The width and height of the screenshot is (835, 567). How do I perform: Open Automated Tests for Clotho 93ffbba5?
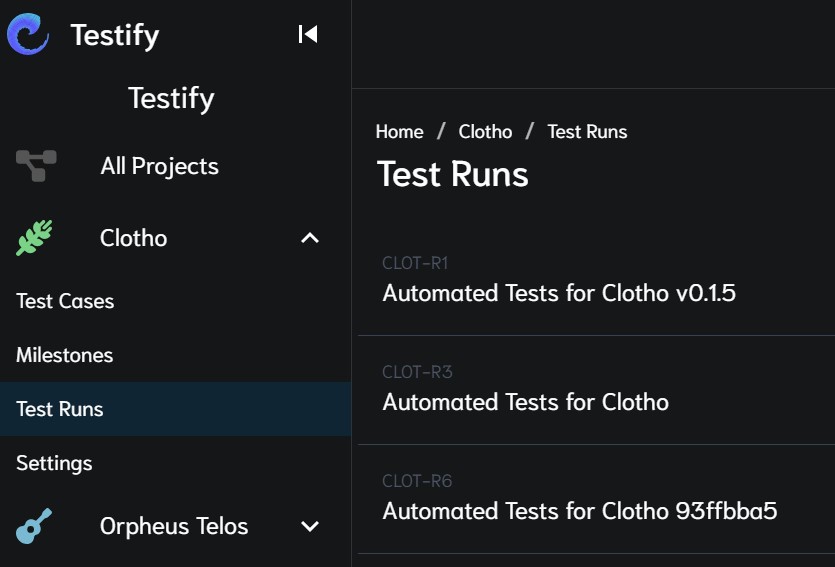click(579, 511)
